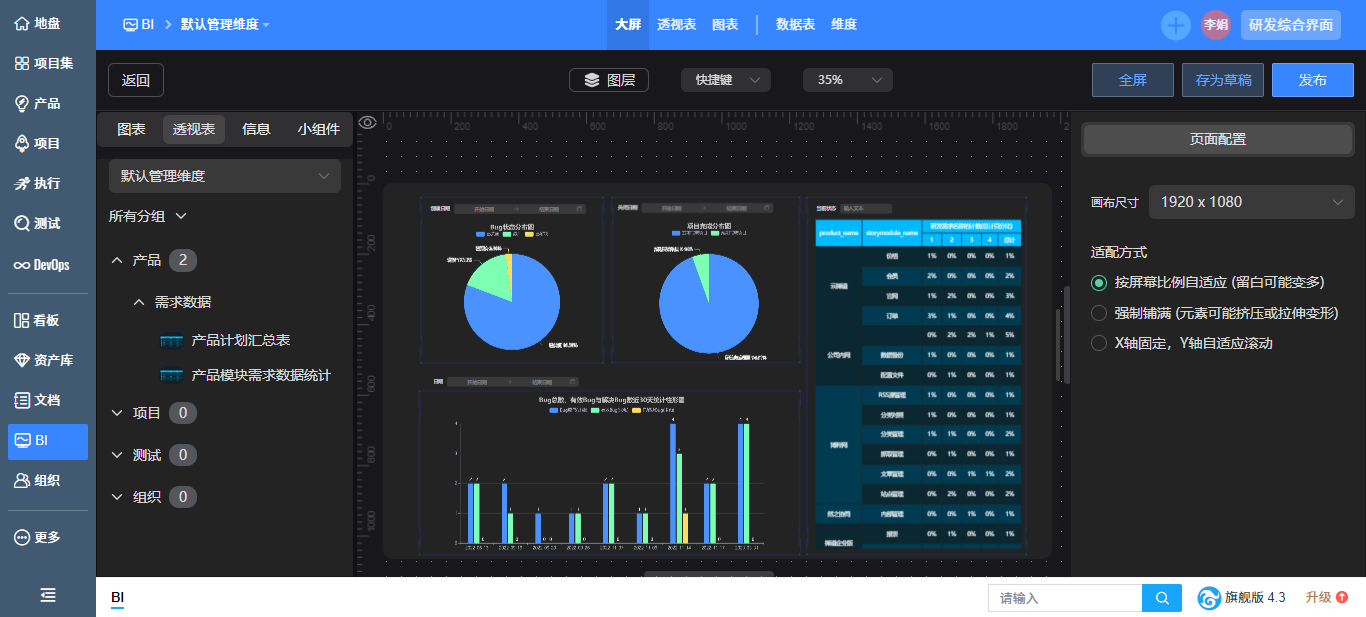Open the 图层 layers button
This screenshot has height=617, width=1366.
click(x=609, y=80)
